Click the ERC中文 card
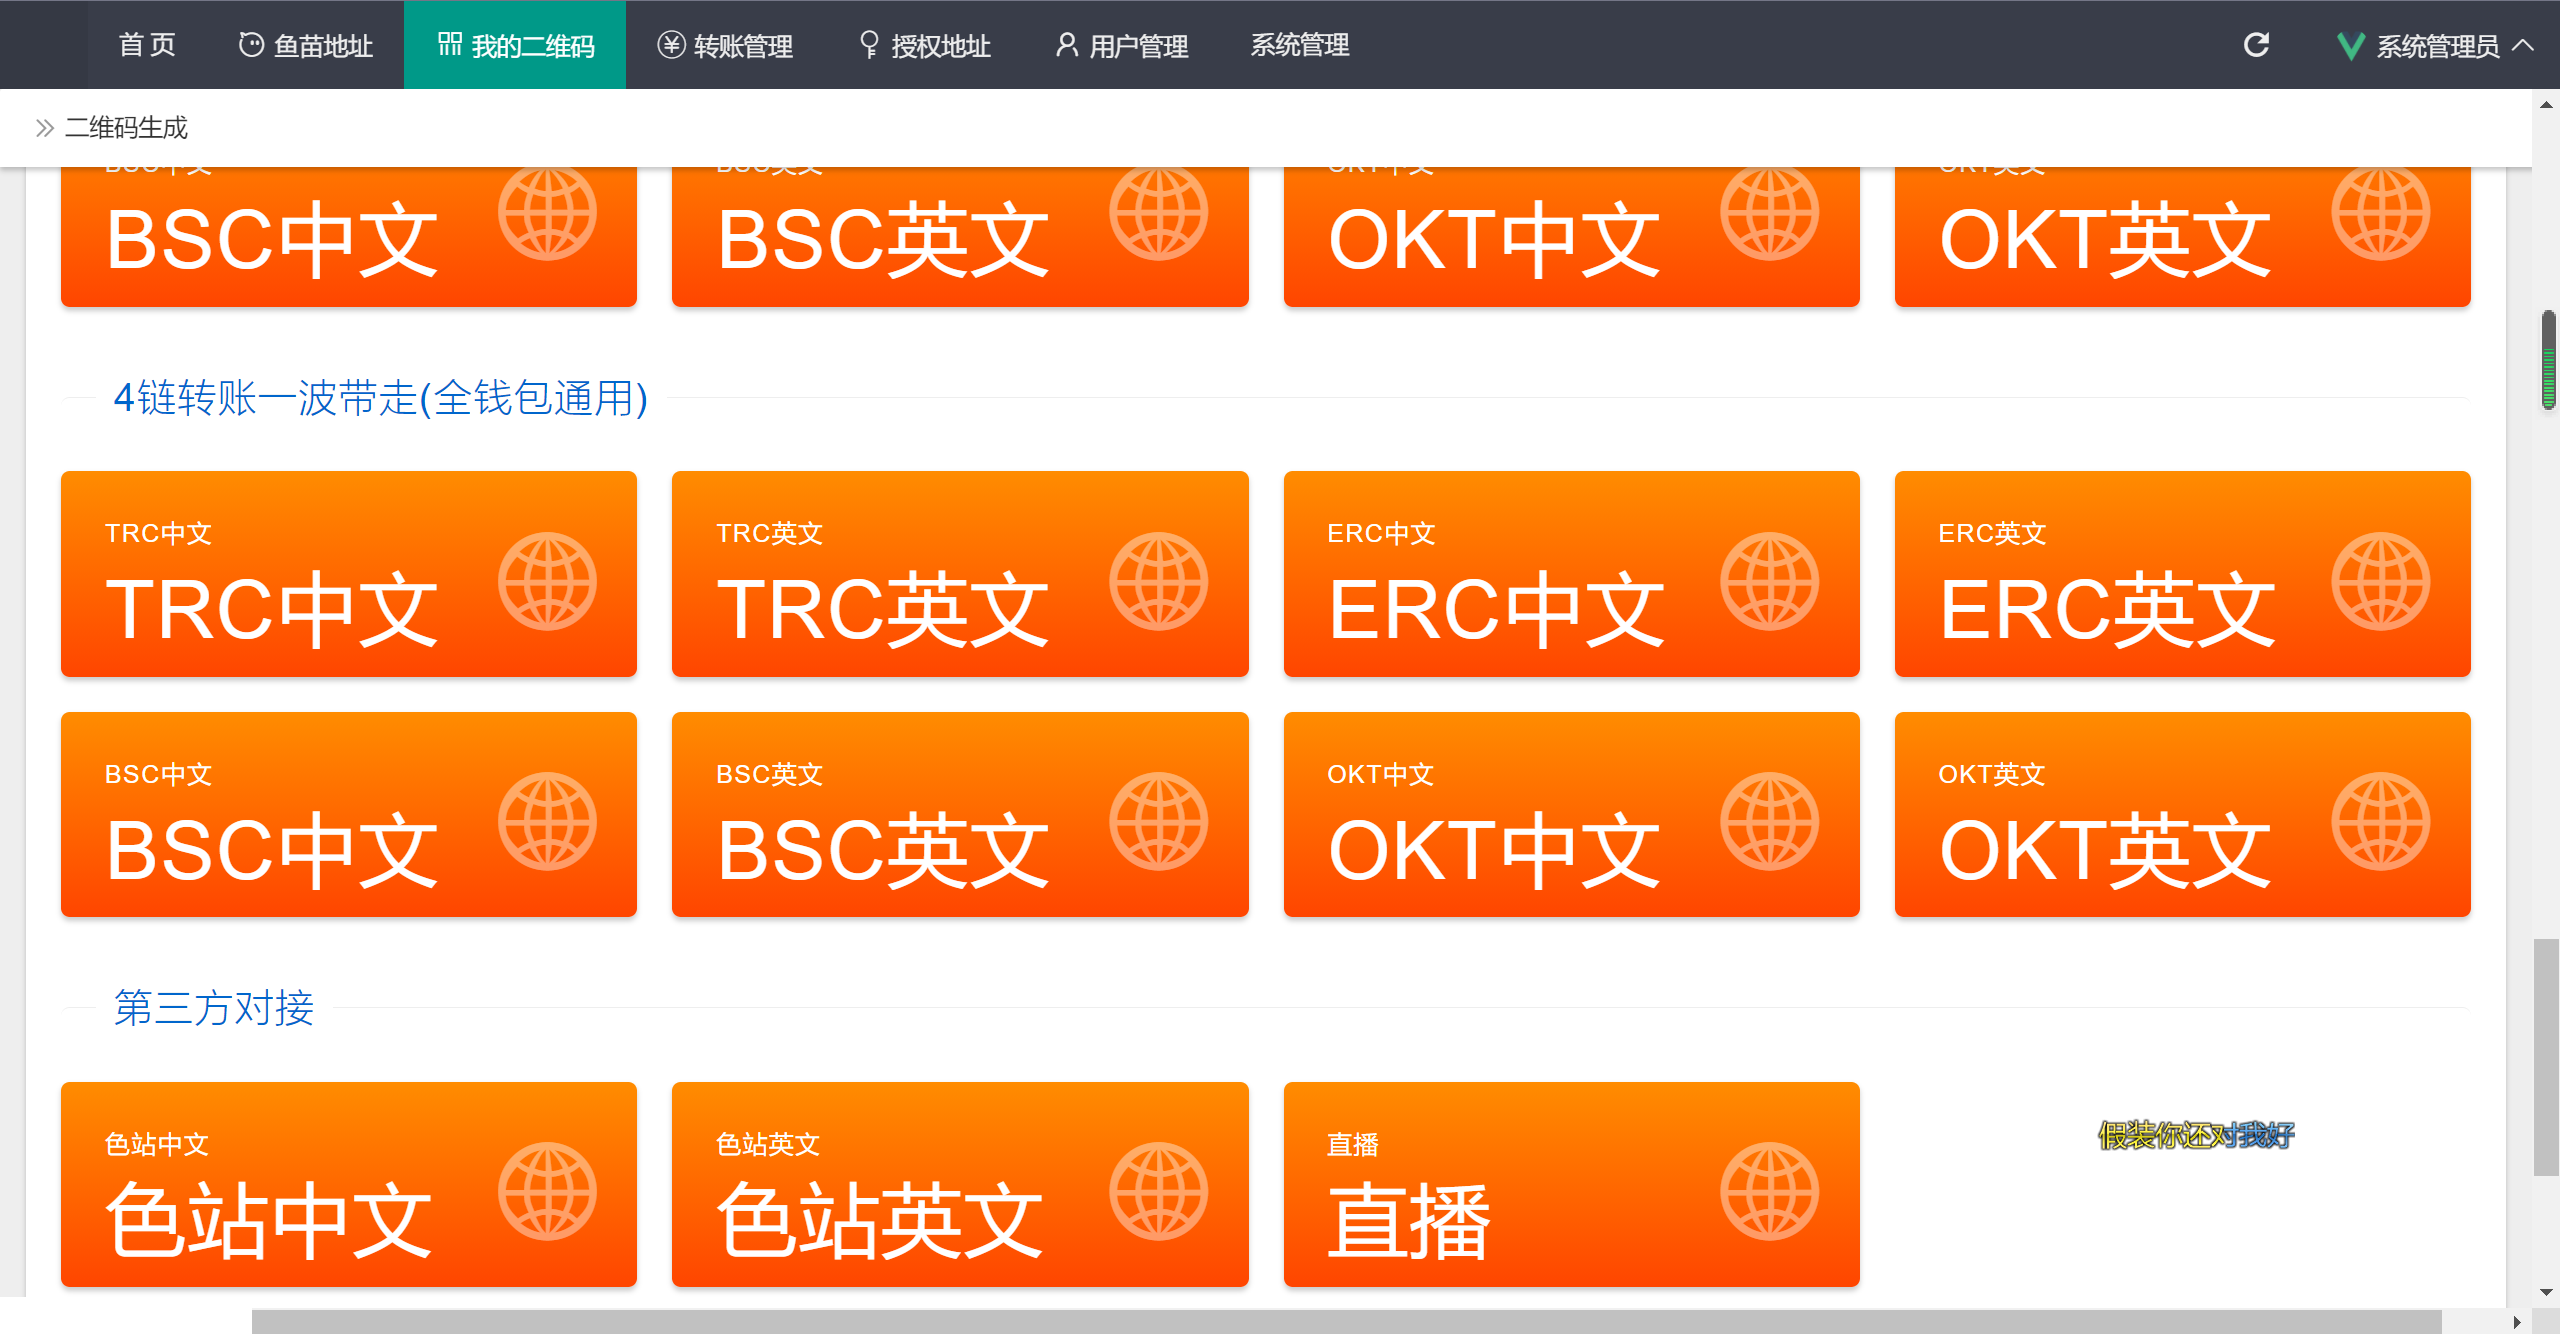The image size is (2560, 1334). pyautogui.click(x=1570, y=574)
